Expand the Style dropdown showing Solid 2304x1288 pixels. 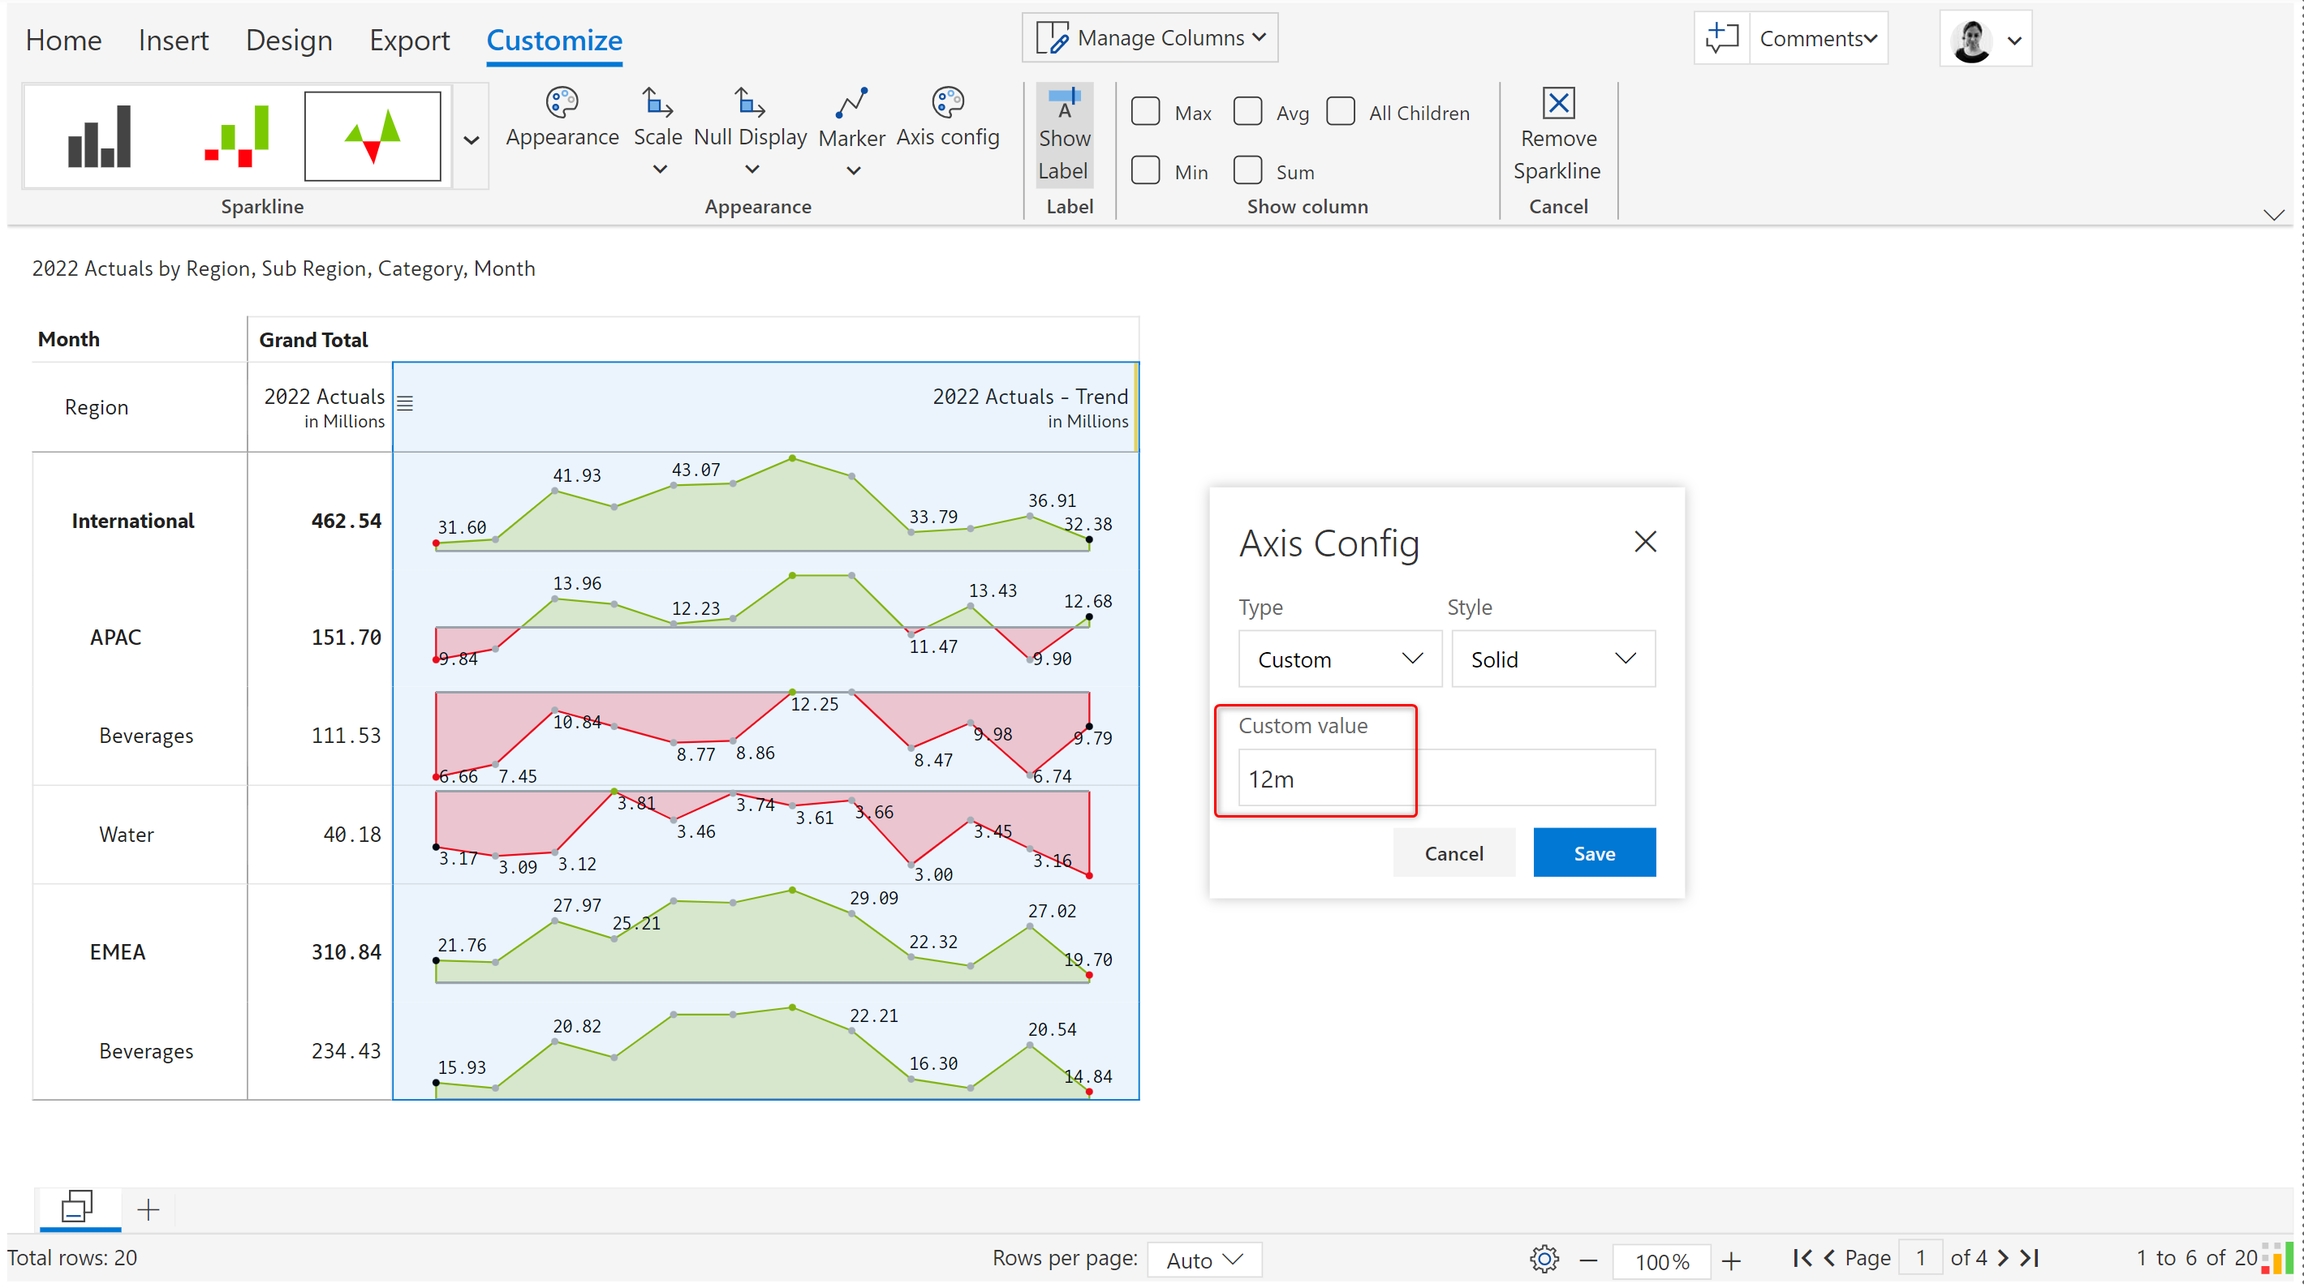pos(1552,659)
